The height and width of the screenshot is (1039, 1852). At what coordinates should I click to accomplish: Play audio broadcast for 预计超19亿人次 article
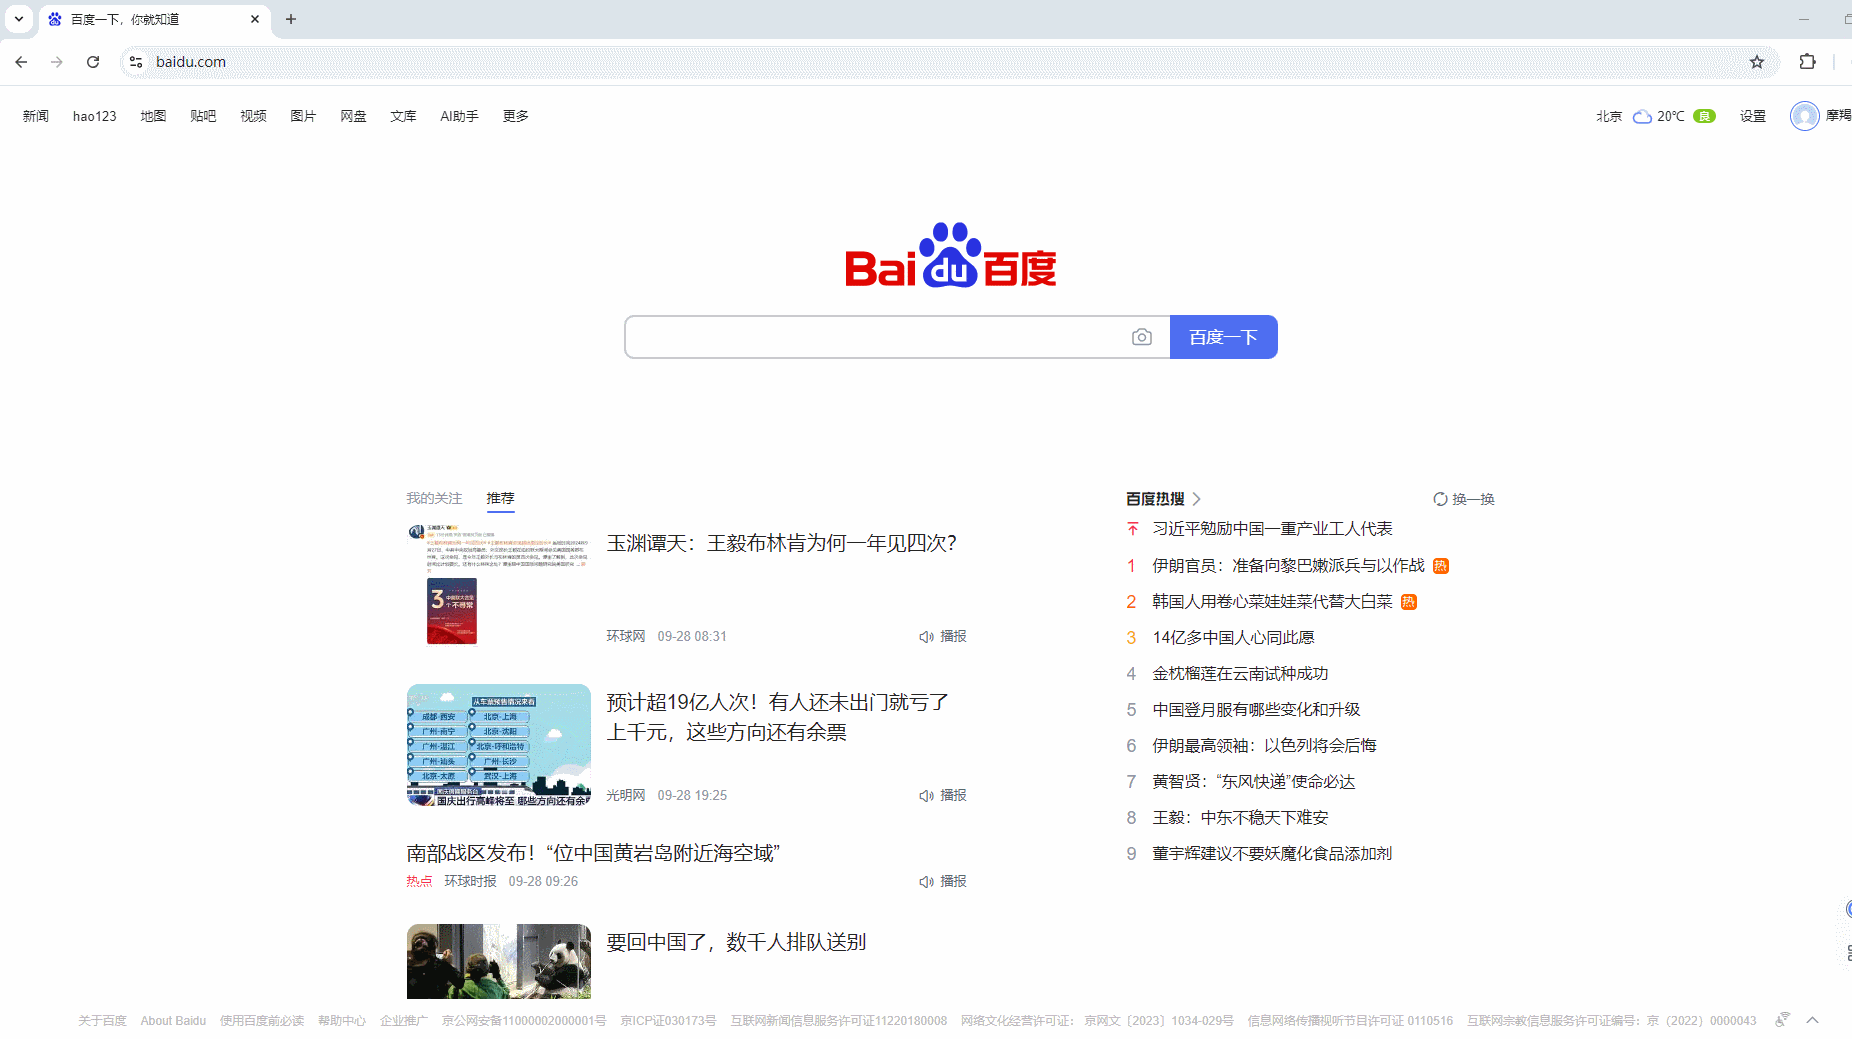click(943, 795)
